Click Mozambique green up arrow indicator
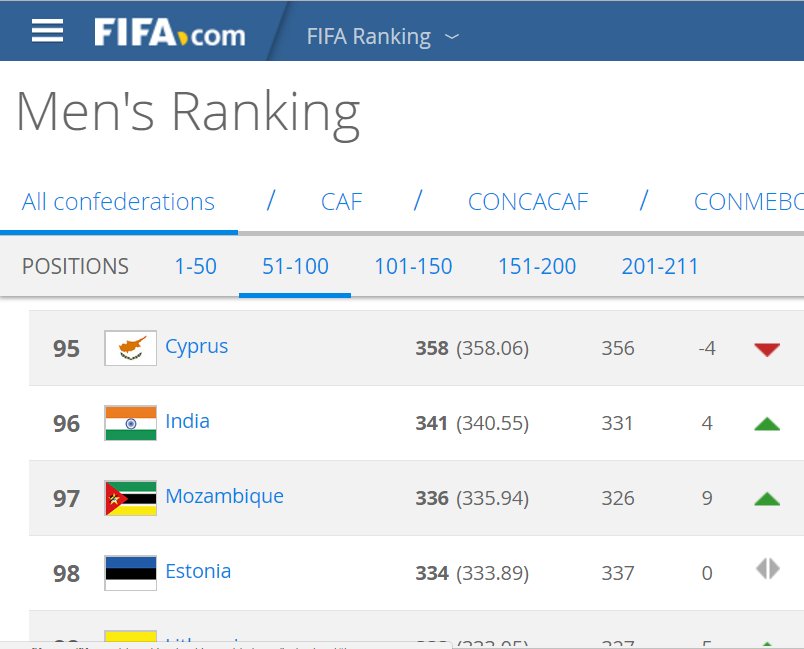 767,499
